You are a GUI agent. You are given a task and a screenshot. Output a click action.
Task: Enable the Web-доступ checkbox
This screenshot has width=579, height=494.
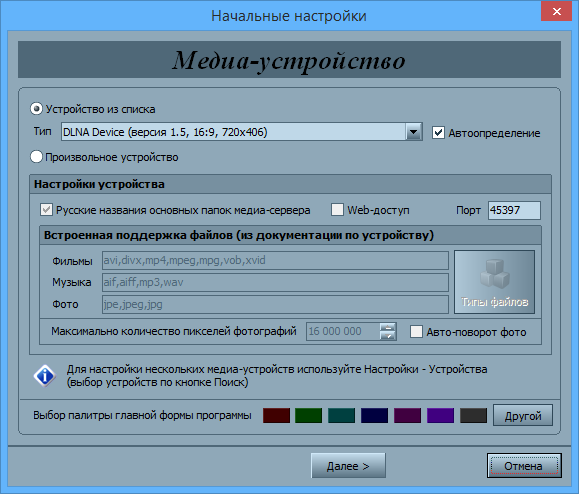pos(337,210)
